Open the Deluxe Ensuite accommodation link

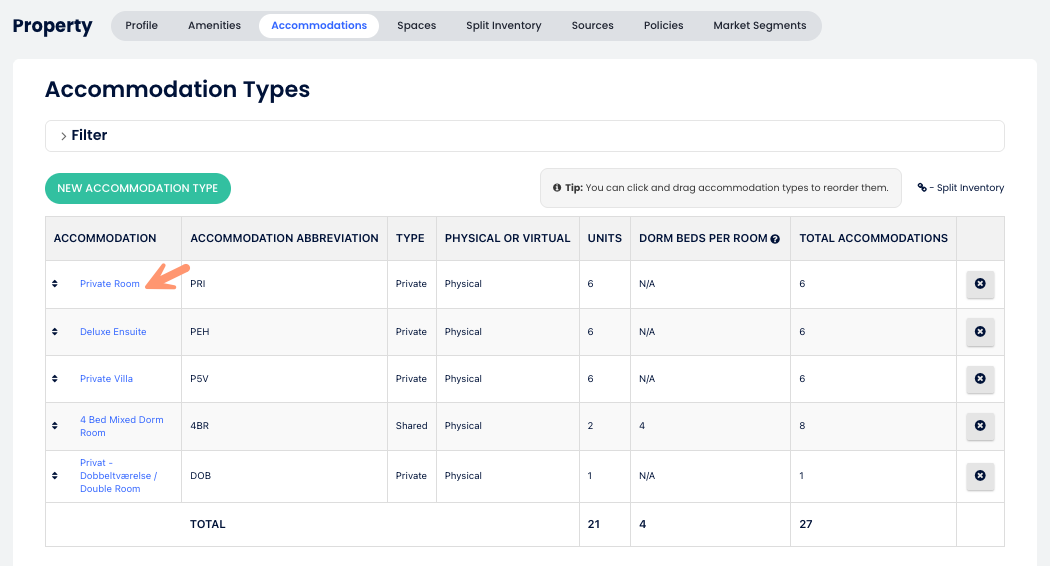113,332
